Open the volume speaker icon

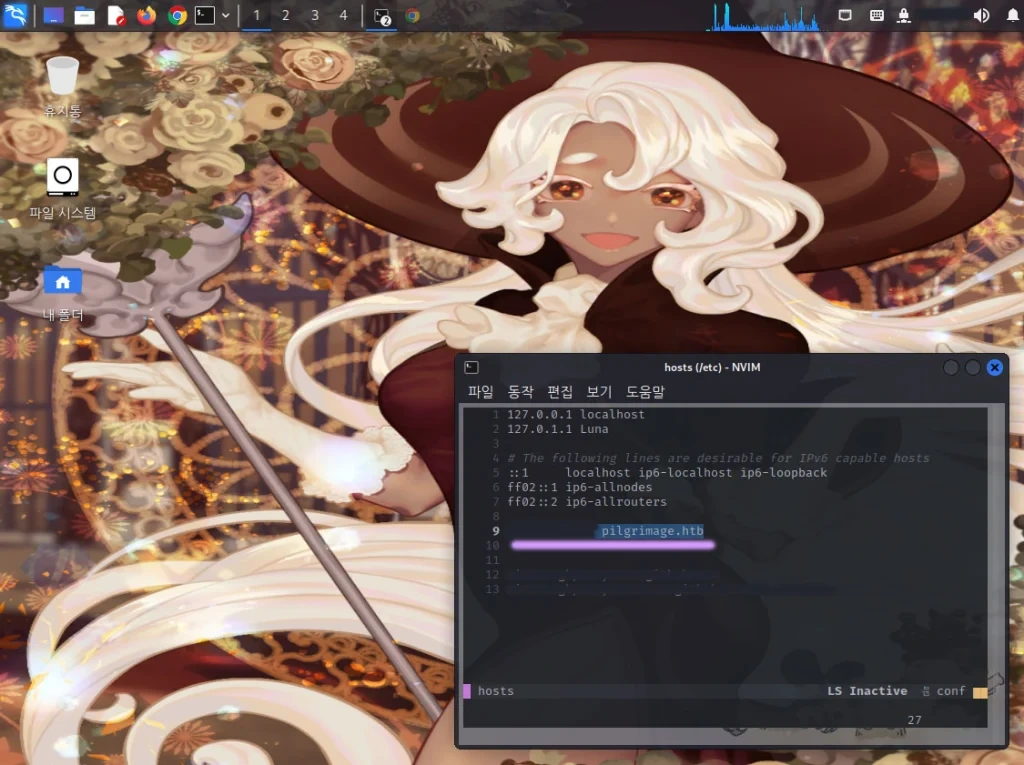[x=981, y=15]
